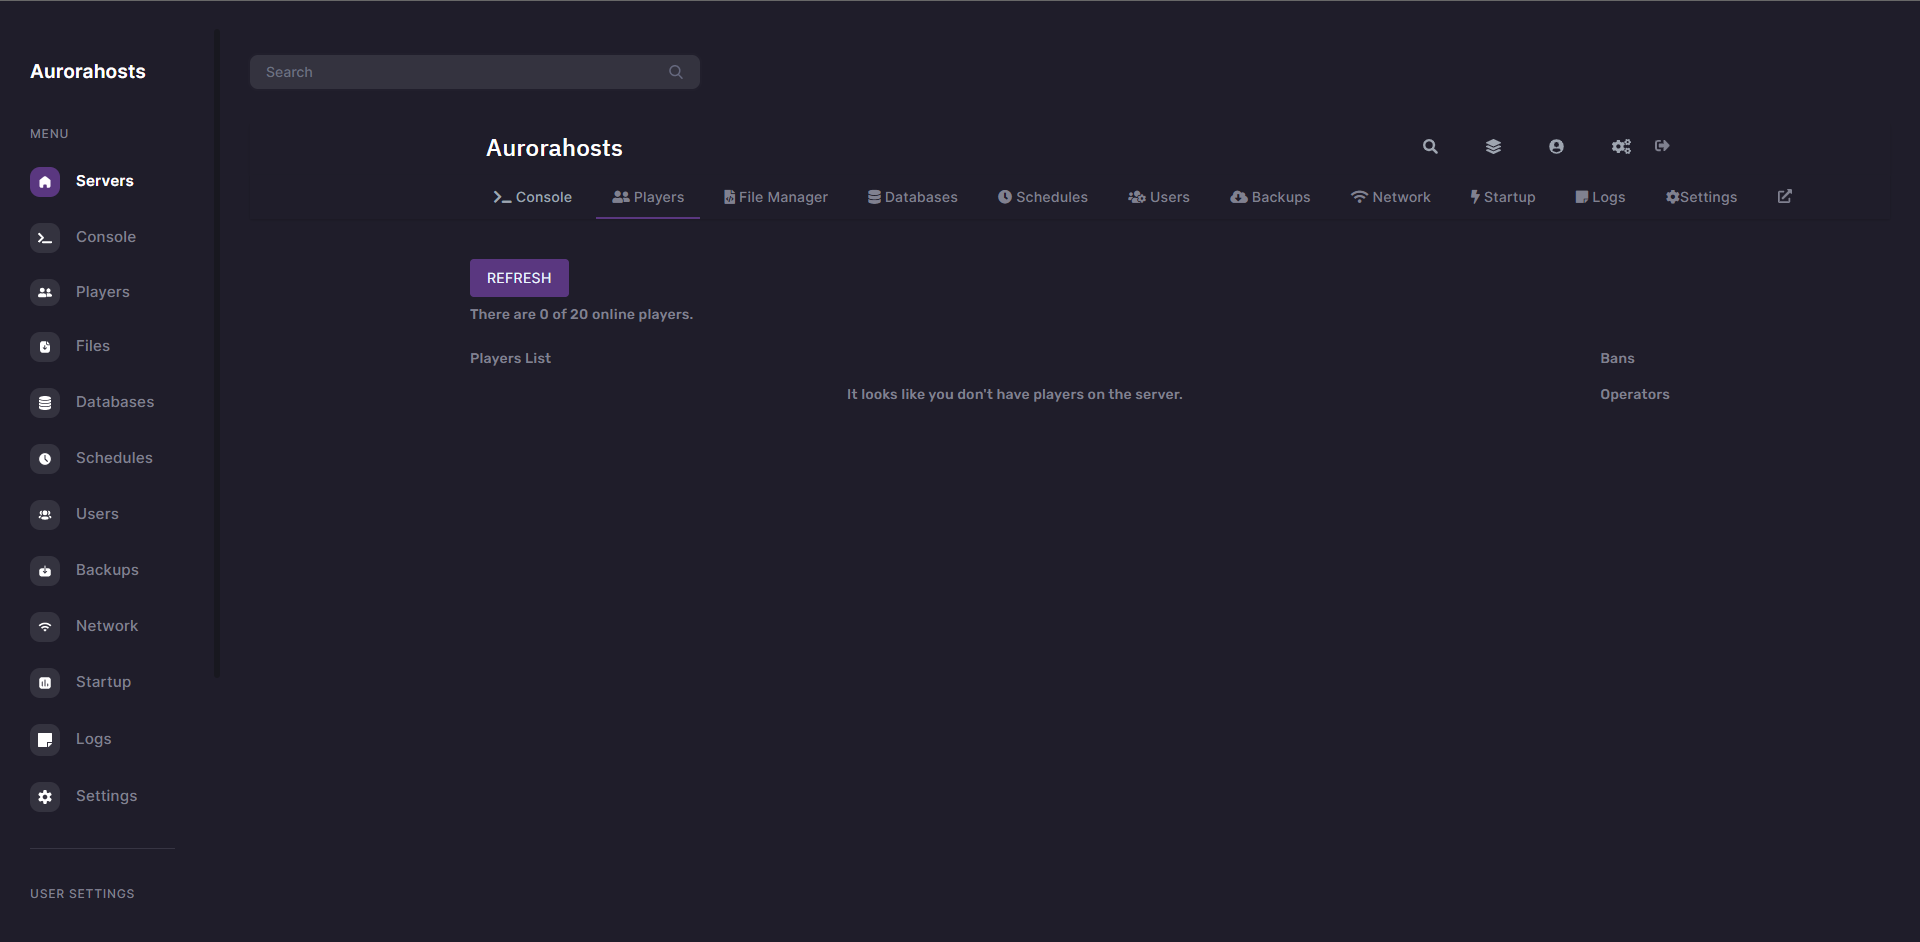This screenshot has height=942, width=1920.
Task: Select the Databases icon in the left menu
Action: (45, 402)
